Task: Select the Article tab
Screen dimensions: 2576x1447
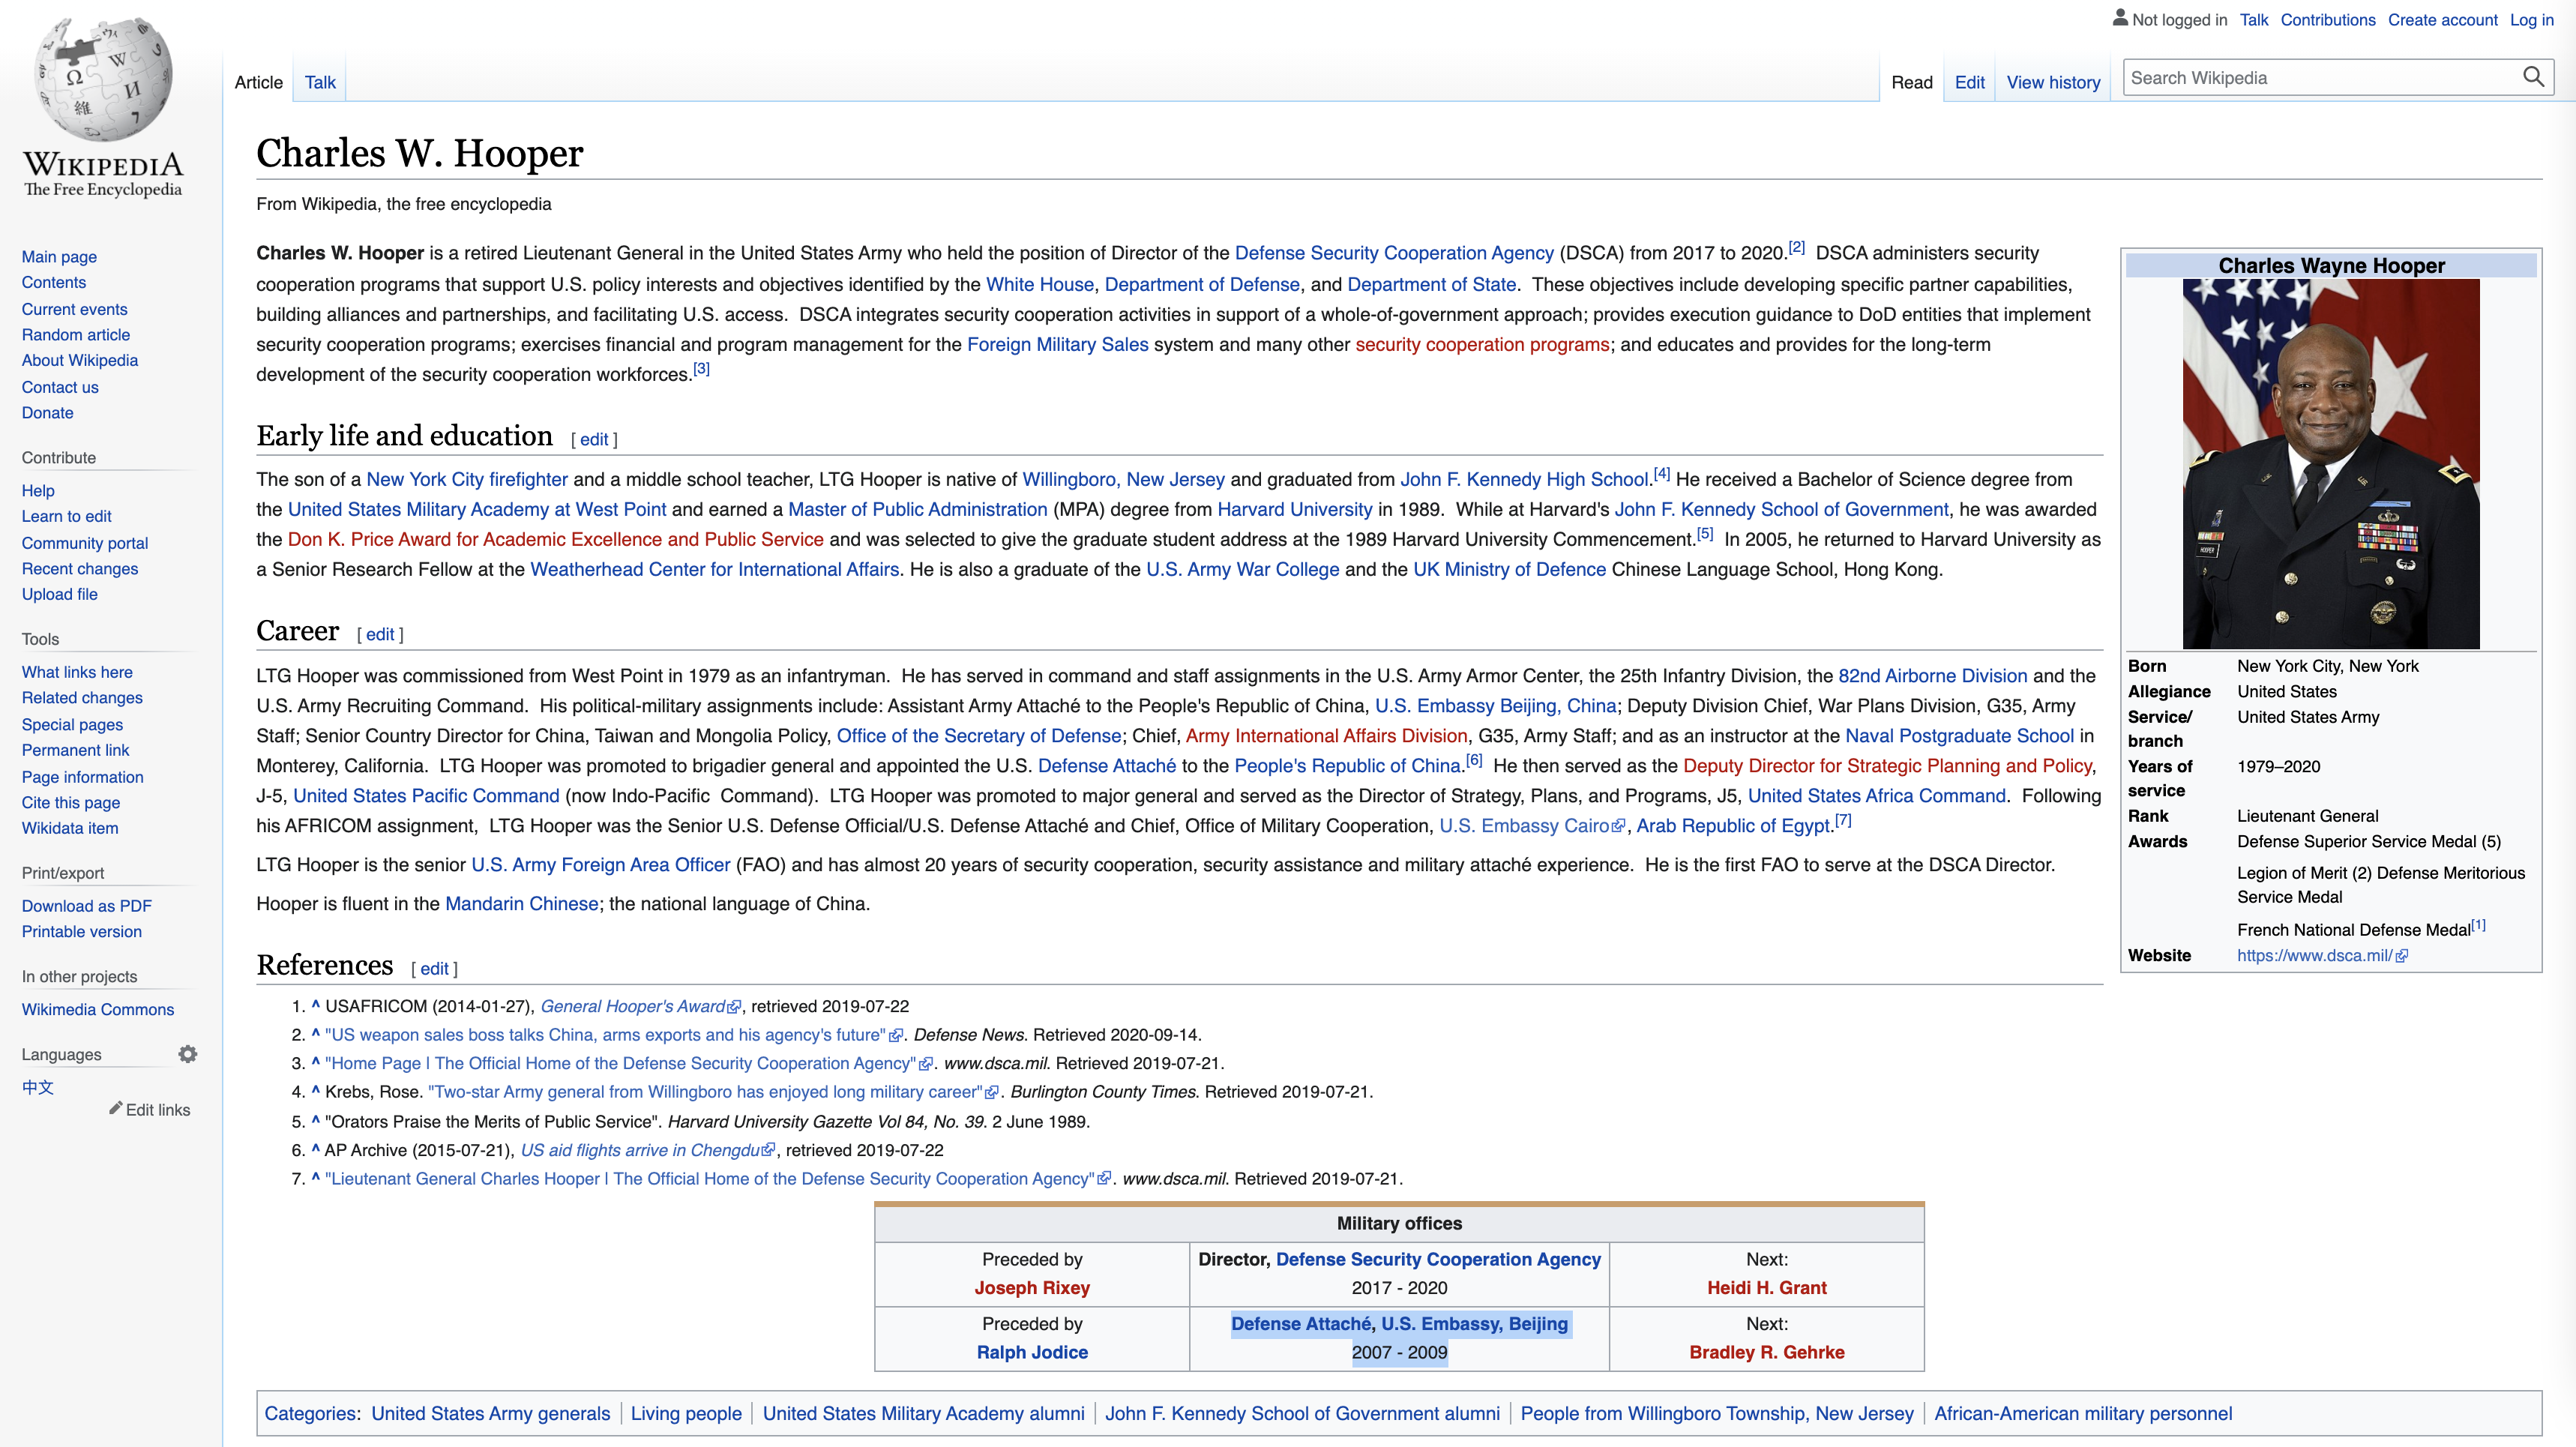Action: point(258,82)
